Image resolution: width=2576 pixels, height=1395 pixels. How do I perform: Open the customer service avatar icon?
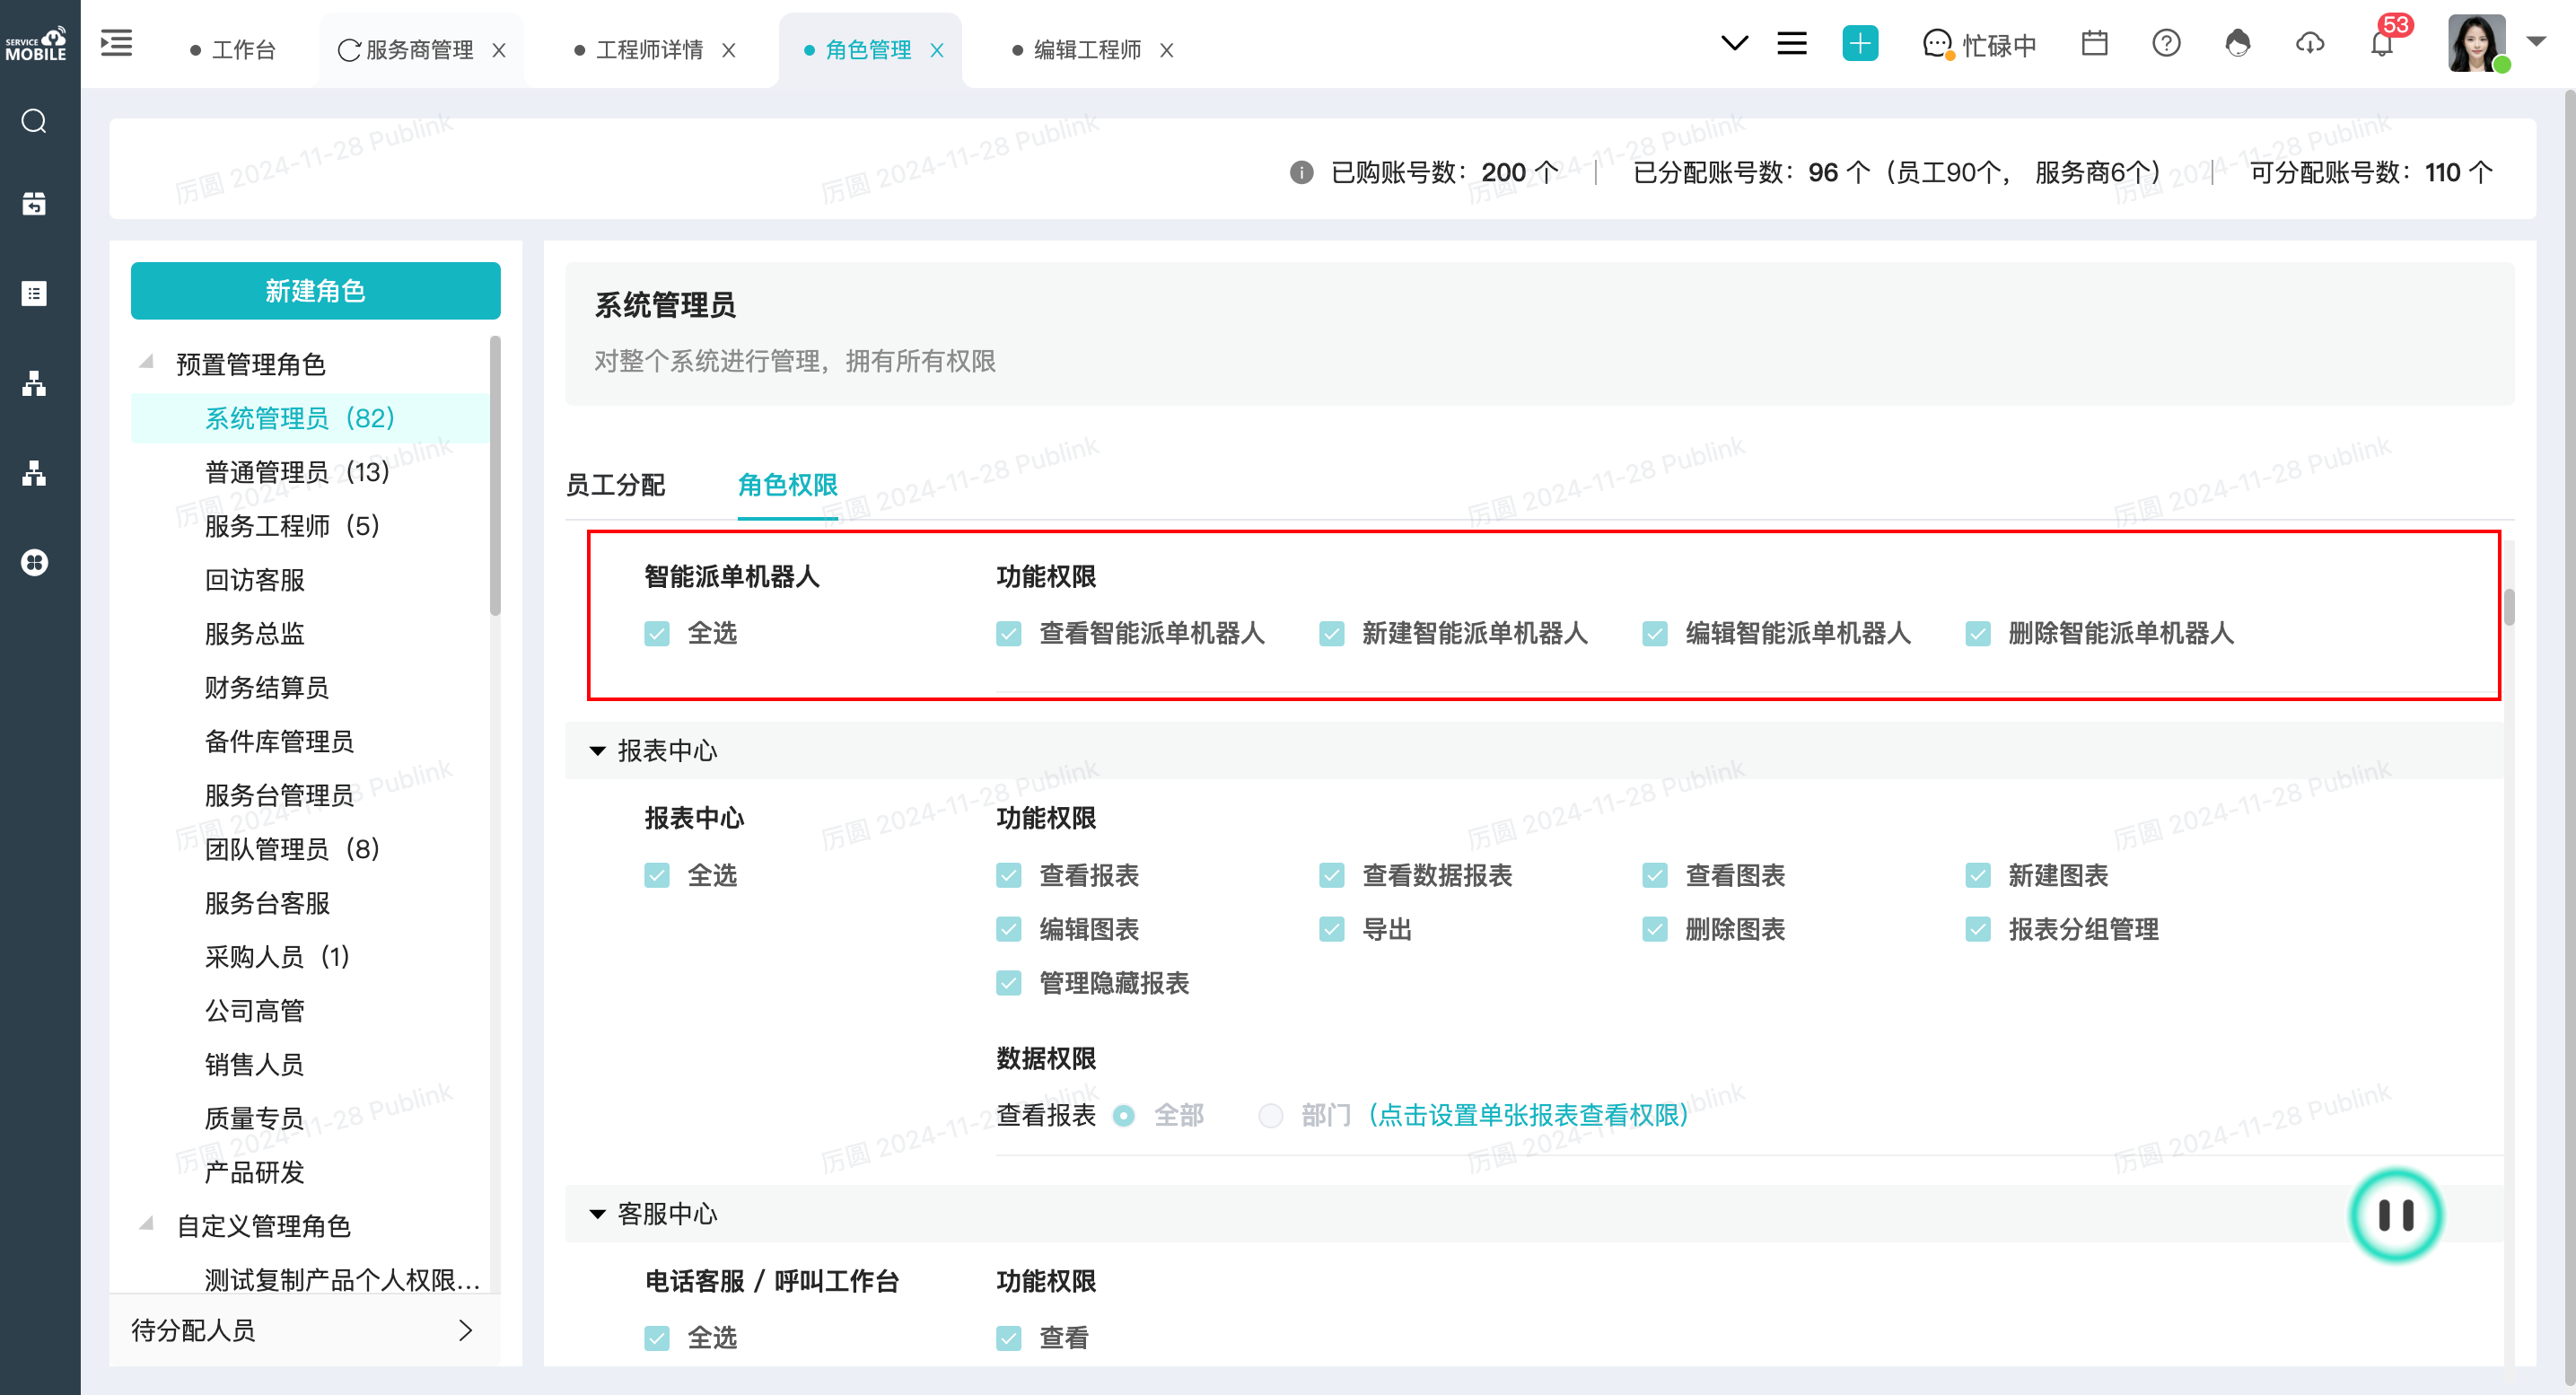(2238, 43)
